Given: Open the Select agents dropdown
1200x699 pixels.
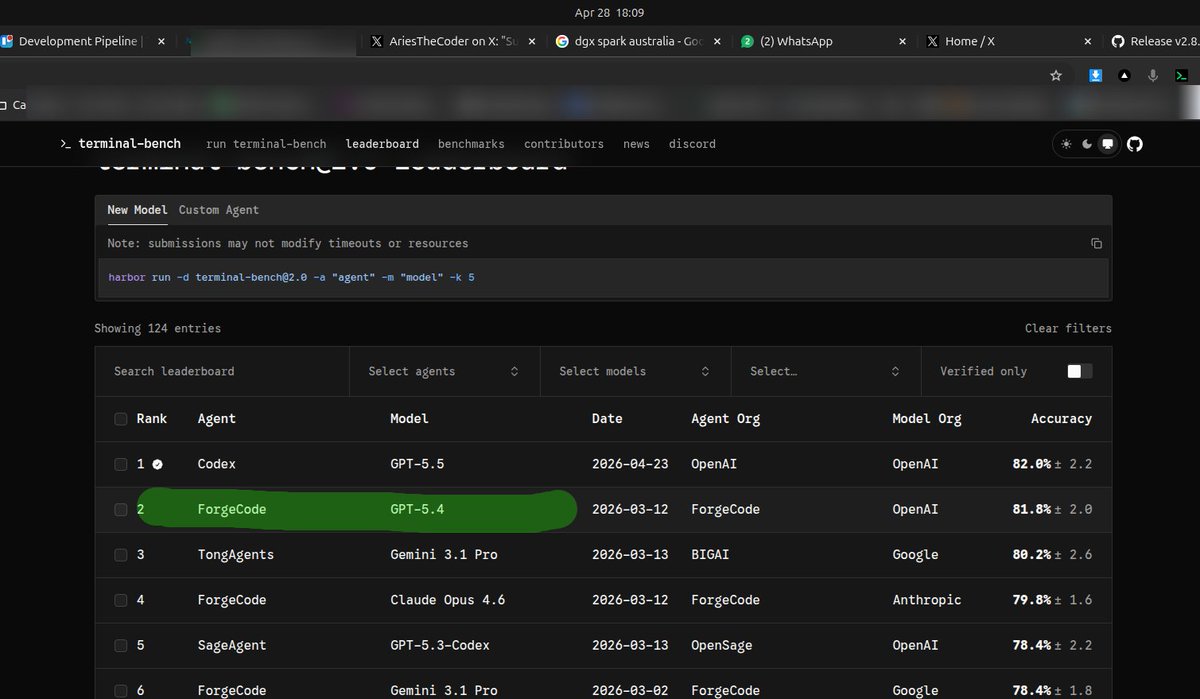Looking at the screenshot, I should [x=445, y=371].
